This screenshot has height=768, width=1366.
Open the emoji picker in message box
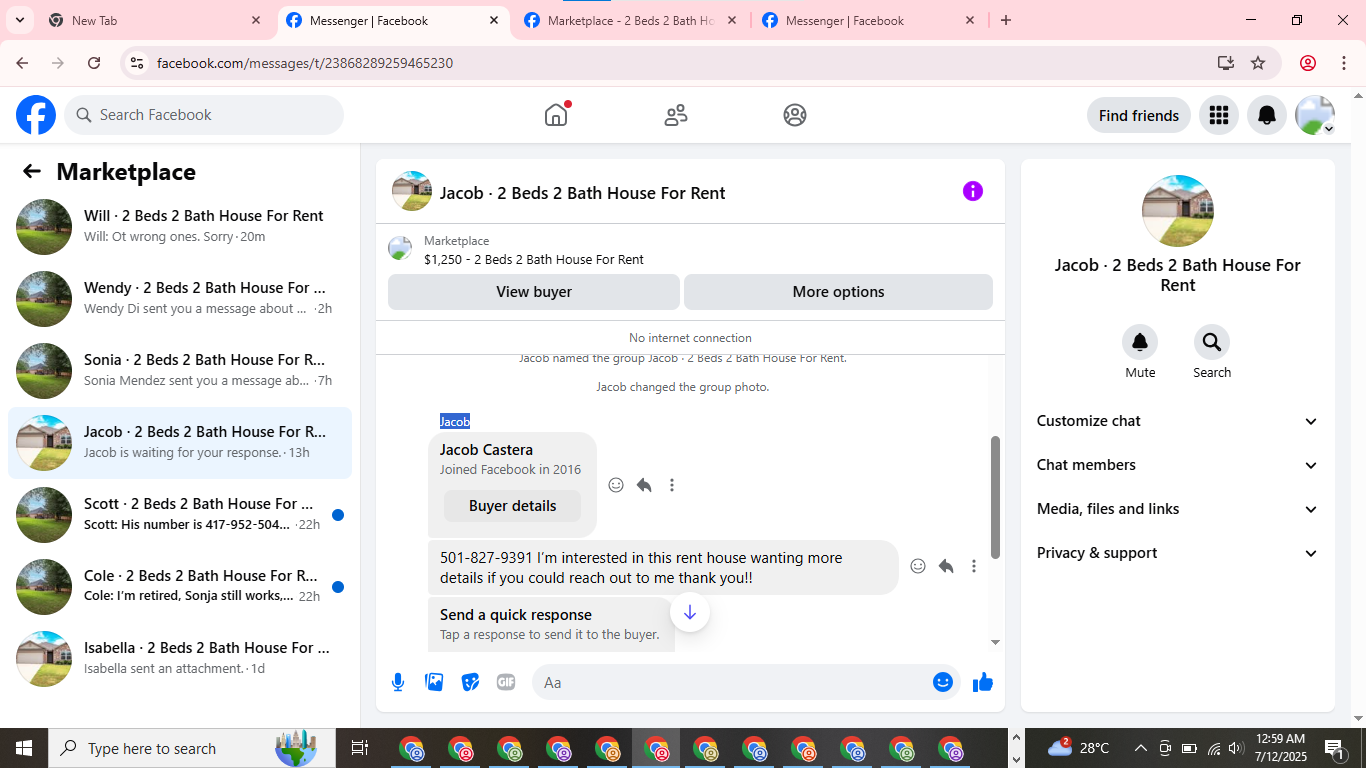[942, 682]
